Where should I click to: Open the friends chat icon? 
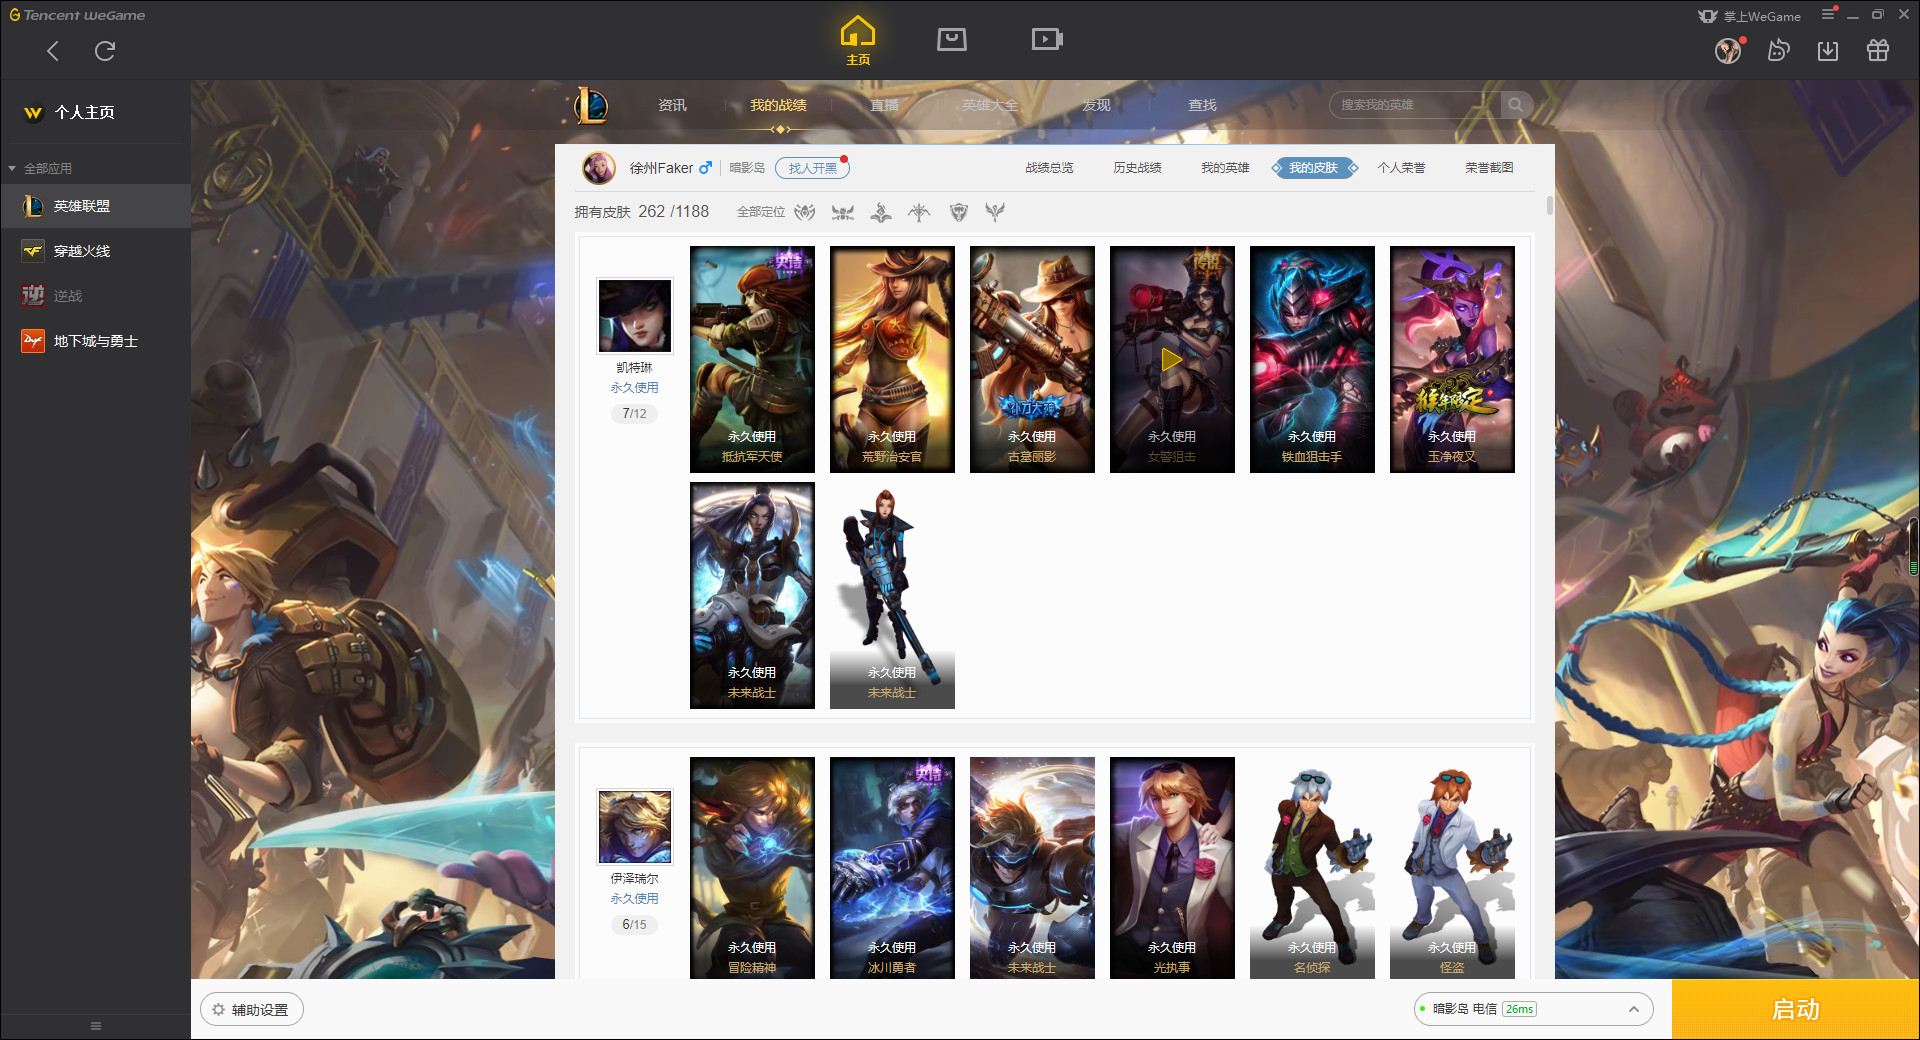click(1778, 50)
